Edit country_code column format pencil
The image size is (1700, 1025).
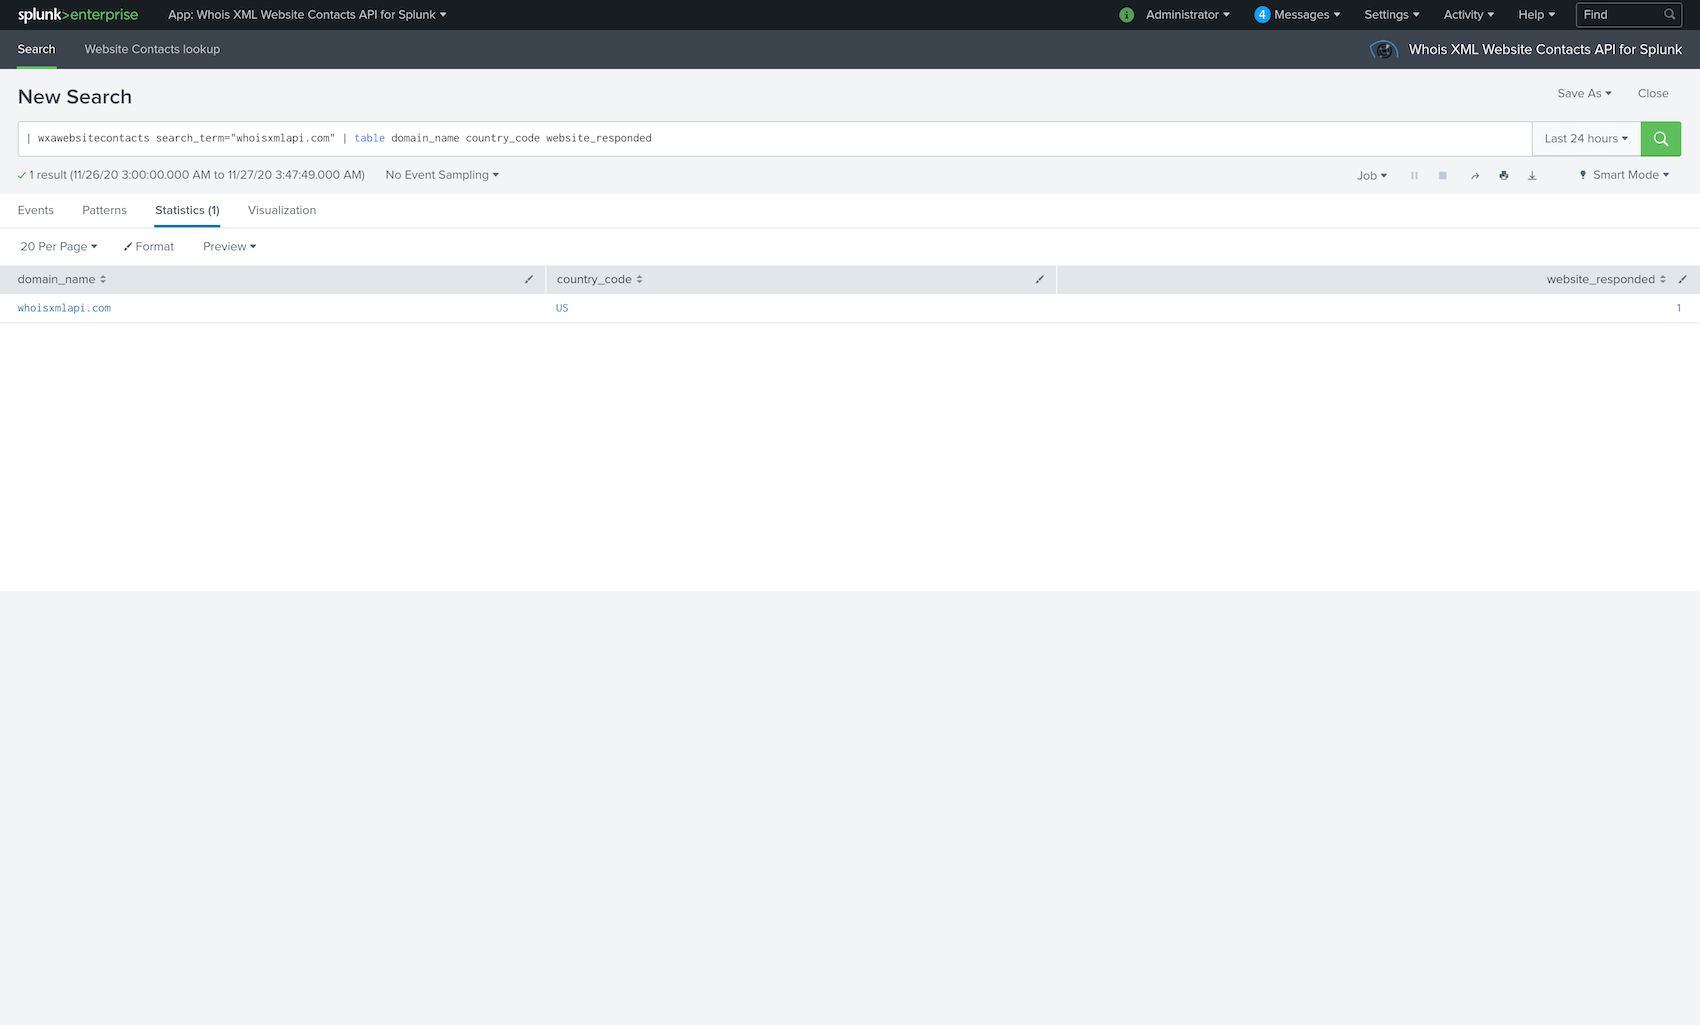click(x=1040, y=279)
